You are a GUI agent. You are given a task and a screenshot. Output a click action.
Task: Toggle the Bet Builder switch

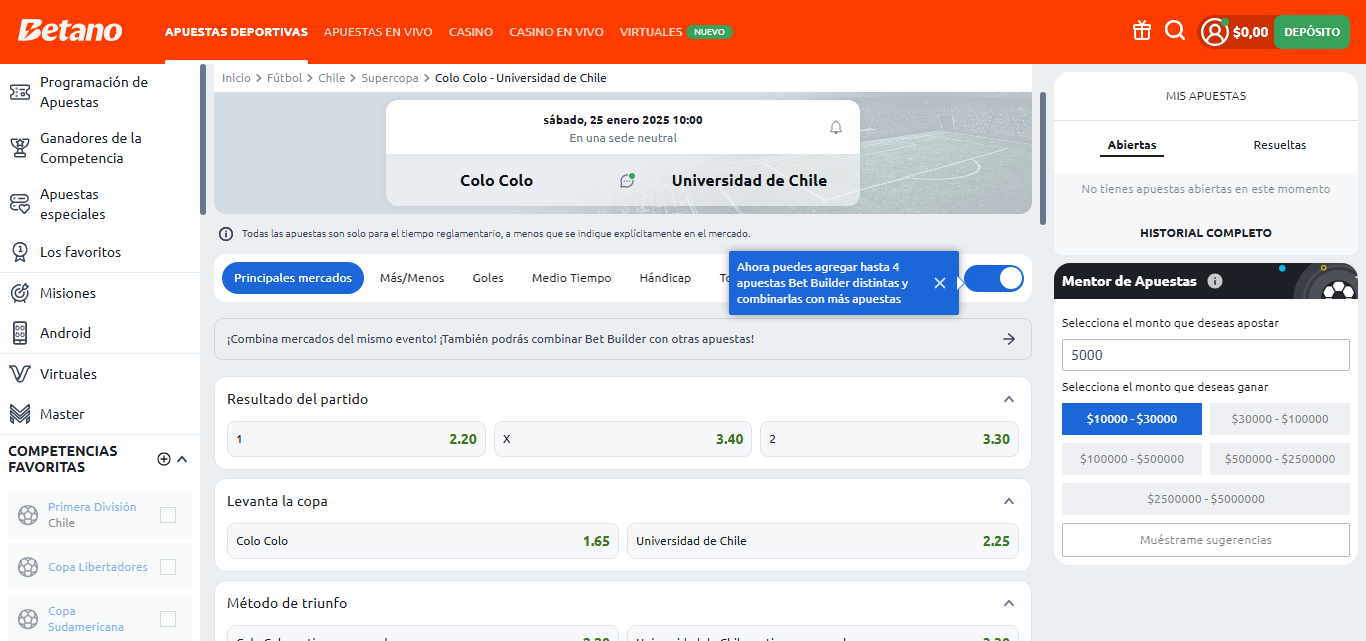994,278
